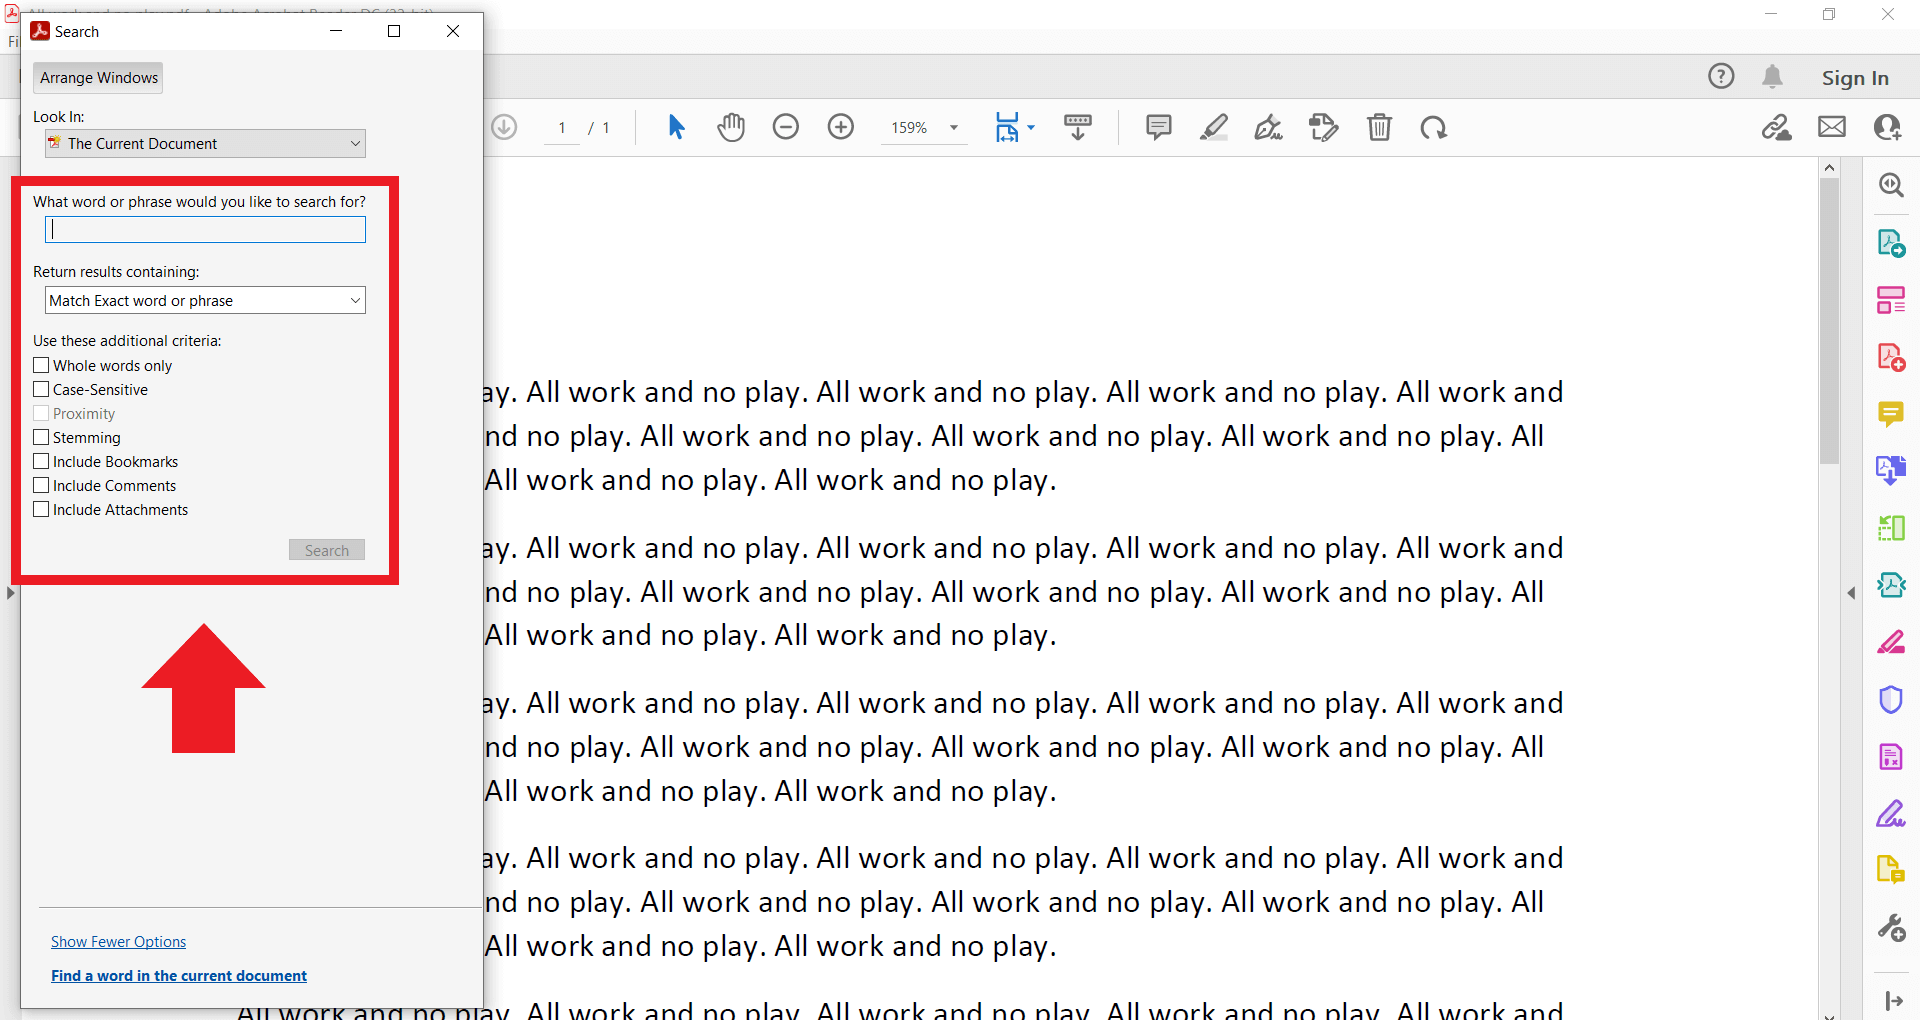Click the read mode keyboard icon

[1078, 127]
